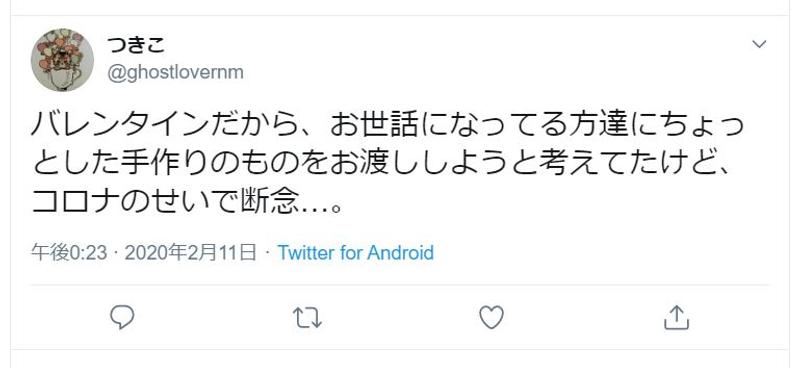This screenshot has height=368, width=800.
Task: Visit the @ghostlovernm handle
Action: point(175,72)
